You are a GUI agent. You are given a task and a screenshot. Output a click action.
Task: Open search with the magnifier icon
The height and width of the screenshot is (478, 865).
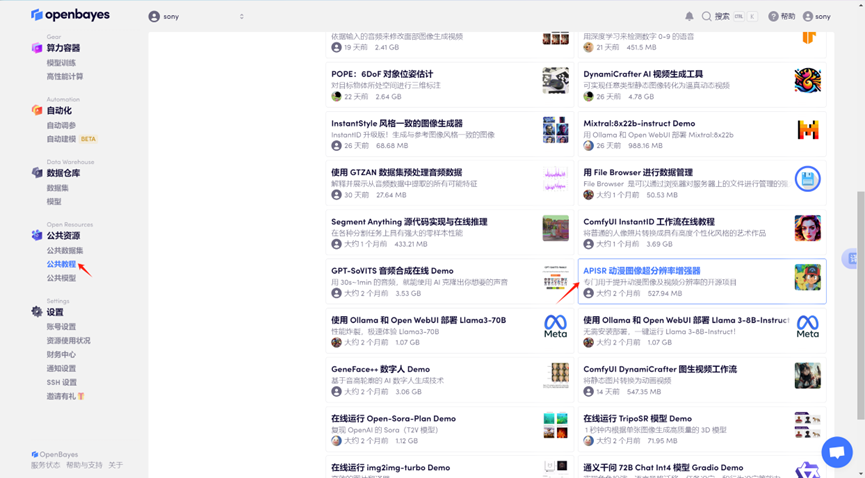[706, 17]
